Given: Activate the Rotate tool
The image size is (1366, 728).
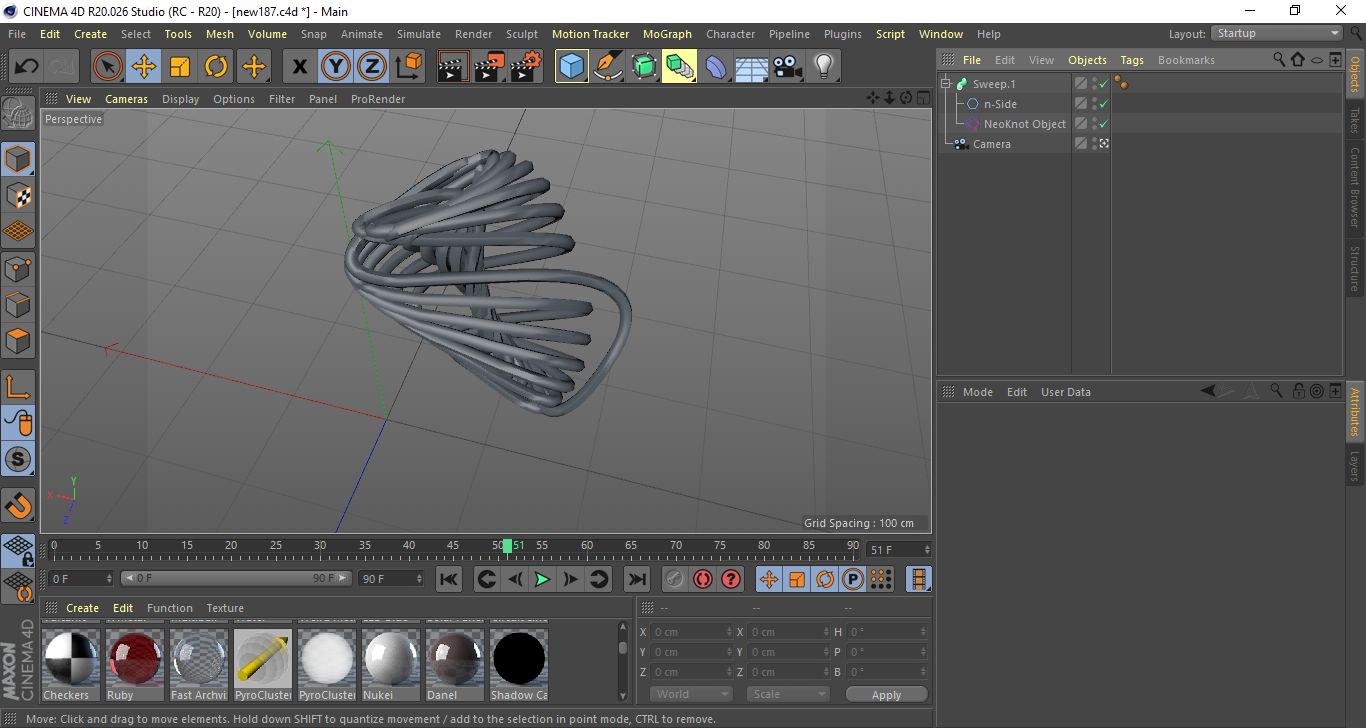Looking at the screenshot, I should pos(216,67).
